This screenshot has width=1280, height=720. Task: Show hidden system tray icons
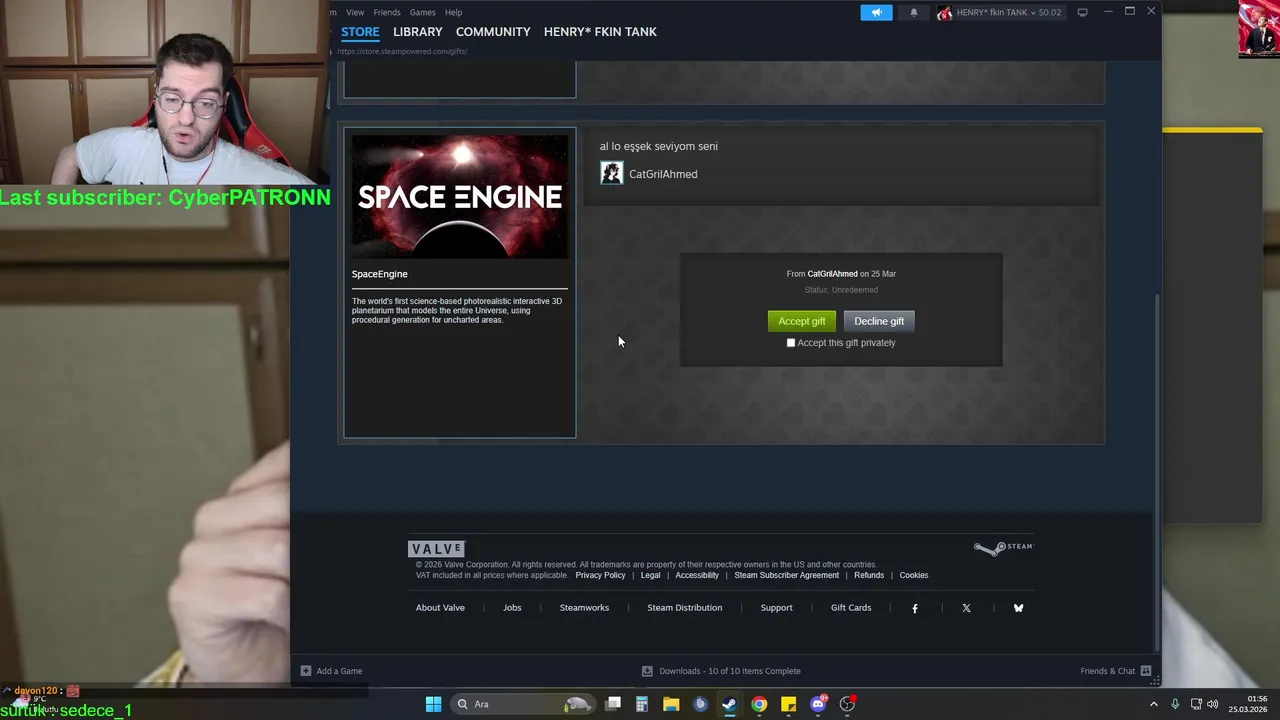point(1153,704)
